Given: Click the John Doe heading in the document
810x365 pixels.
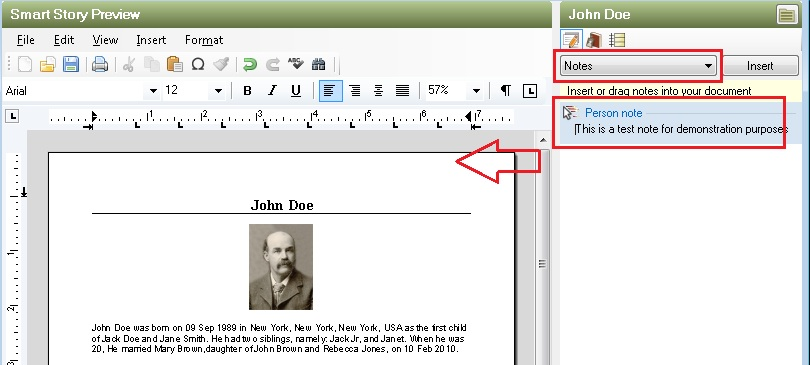Looking at the screenshot, I should point(282,205).
